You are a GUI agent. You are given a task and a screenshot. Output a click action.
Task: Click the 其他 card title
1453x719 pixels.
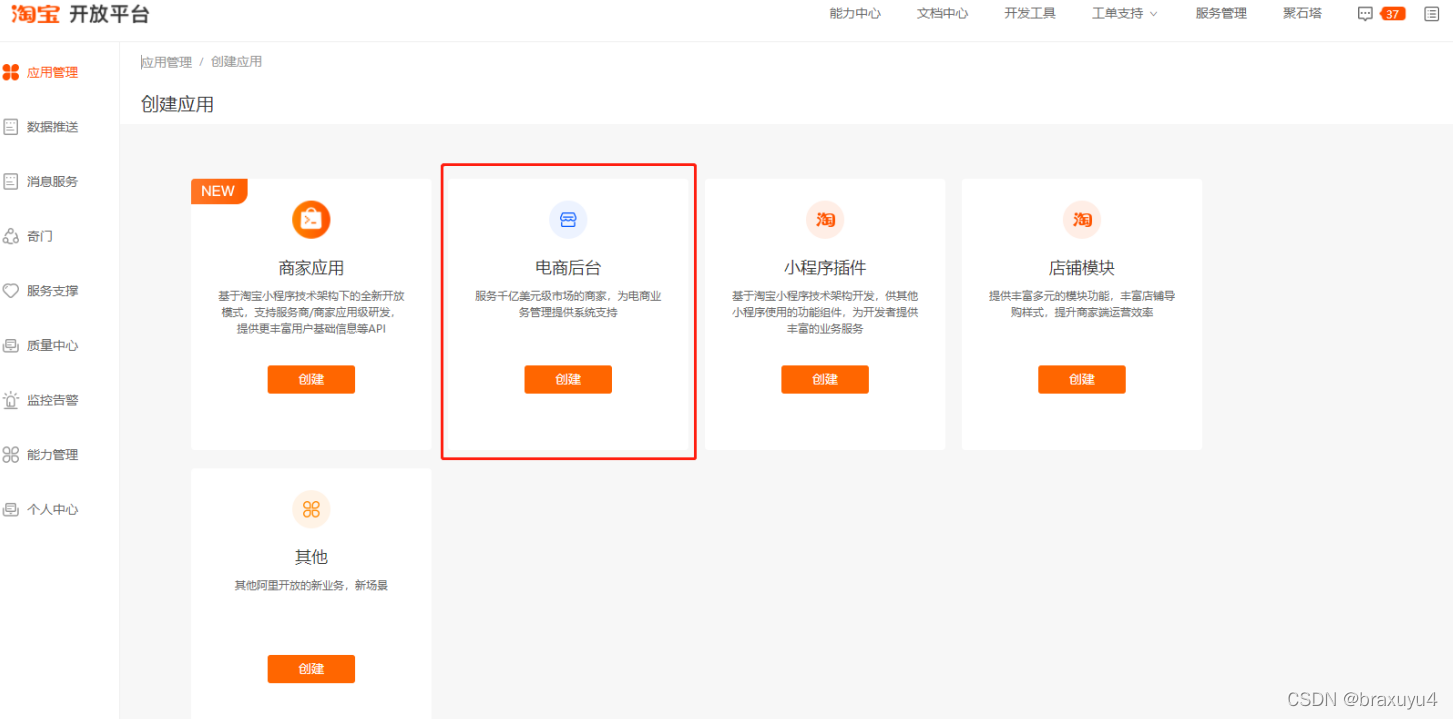[x=311, y=557]
